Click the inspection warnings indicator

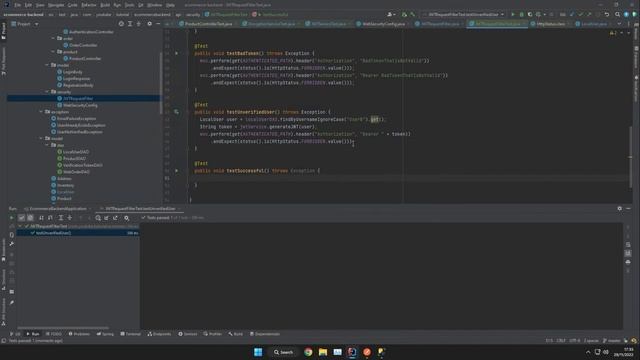coord(613,33)
